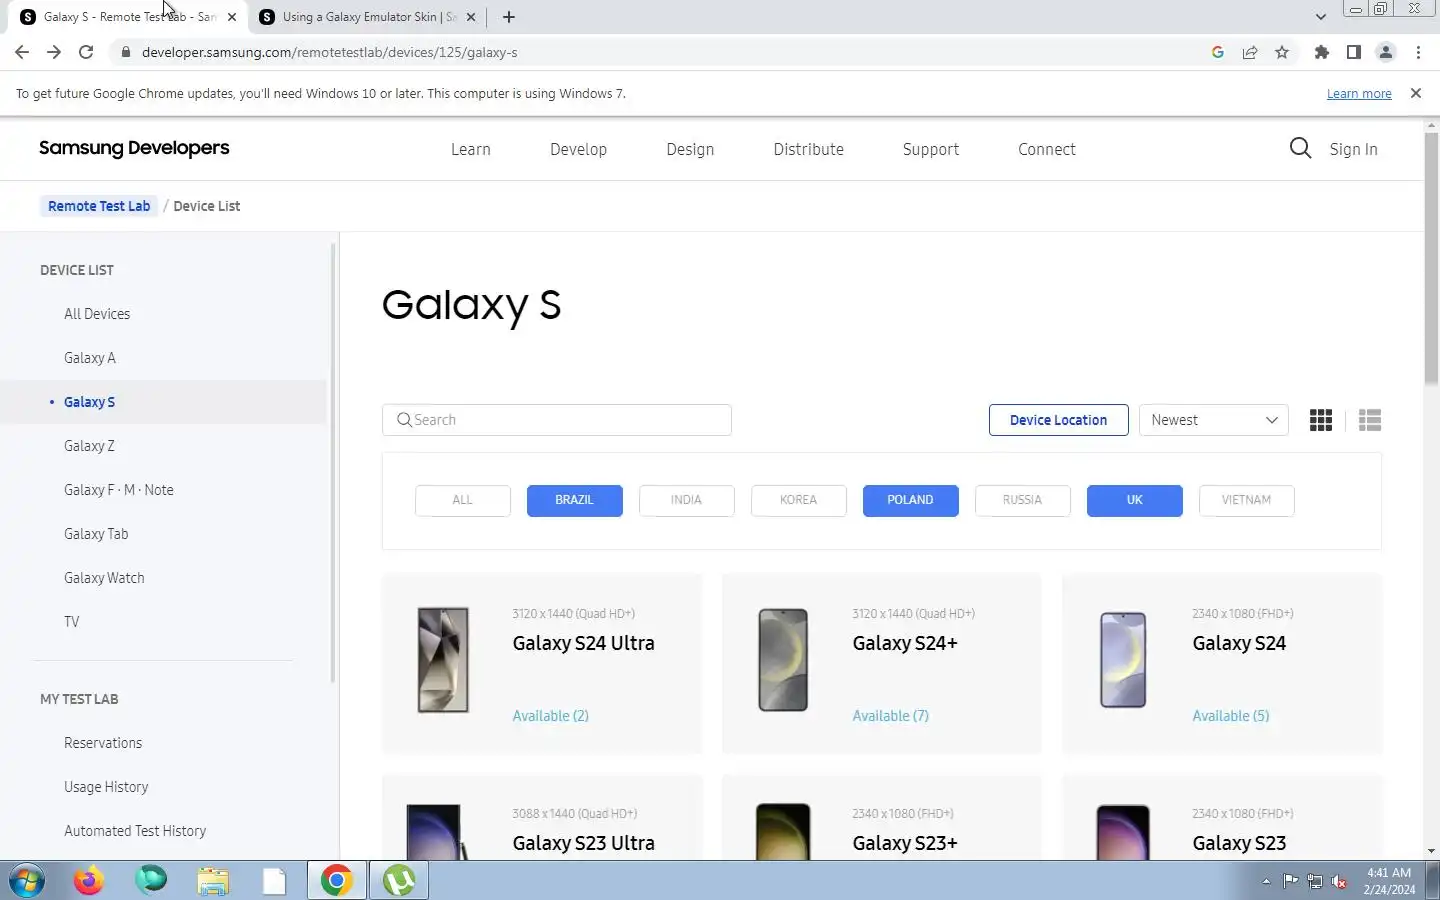Open a new browser tab
The width and height of the screenshot is (1440, 900).
pyautogui.click(x=509, y=17)
